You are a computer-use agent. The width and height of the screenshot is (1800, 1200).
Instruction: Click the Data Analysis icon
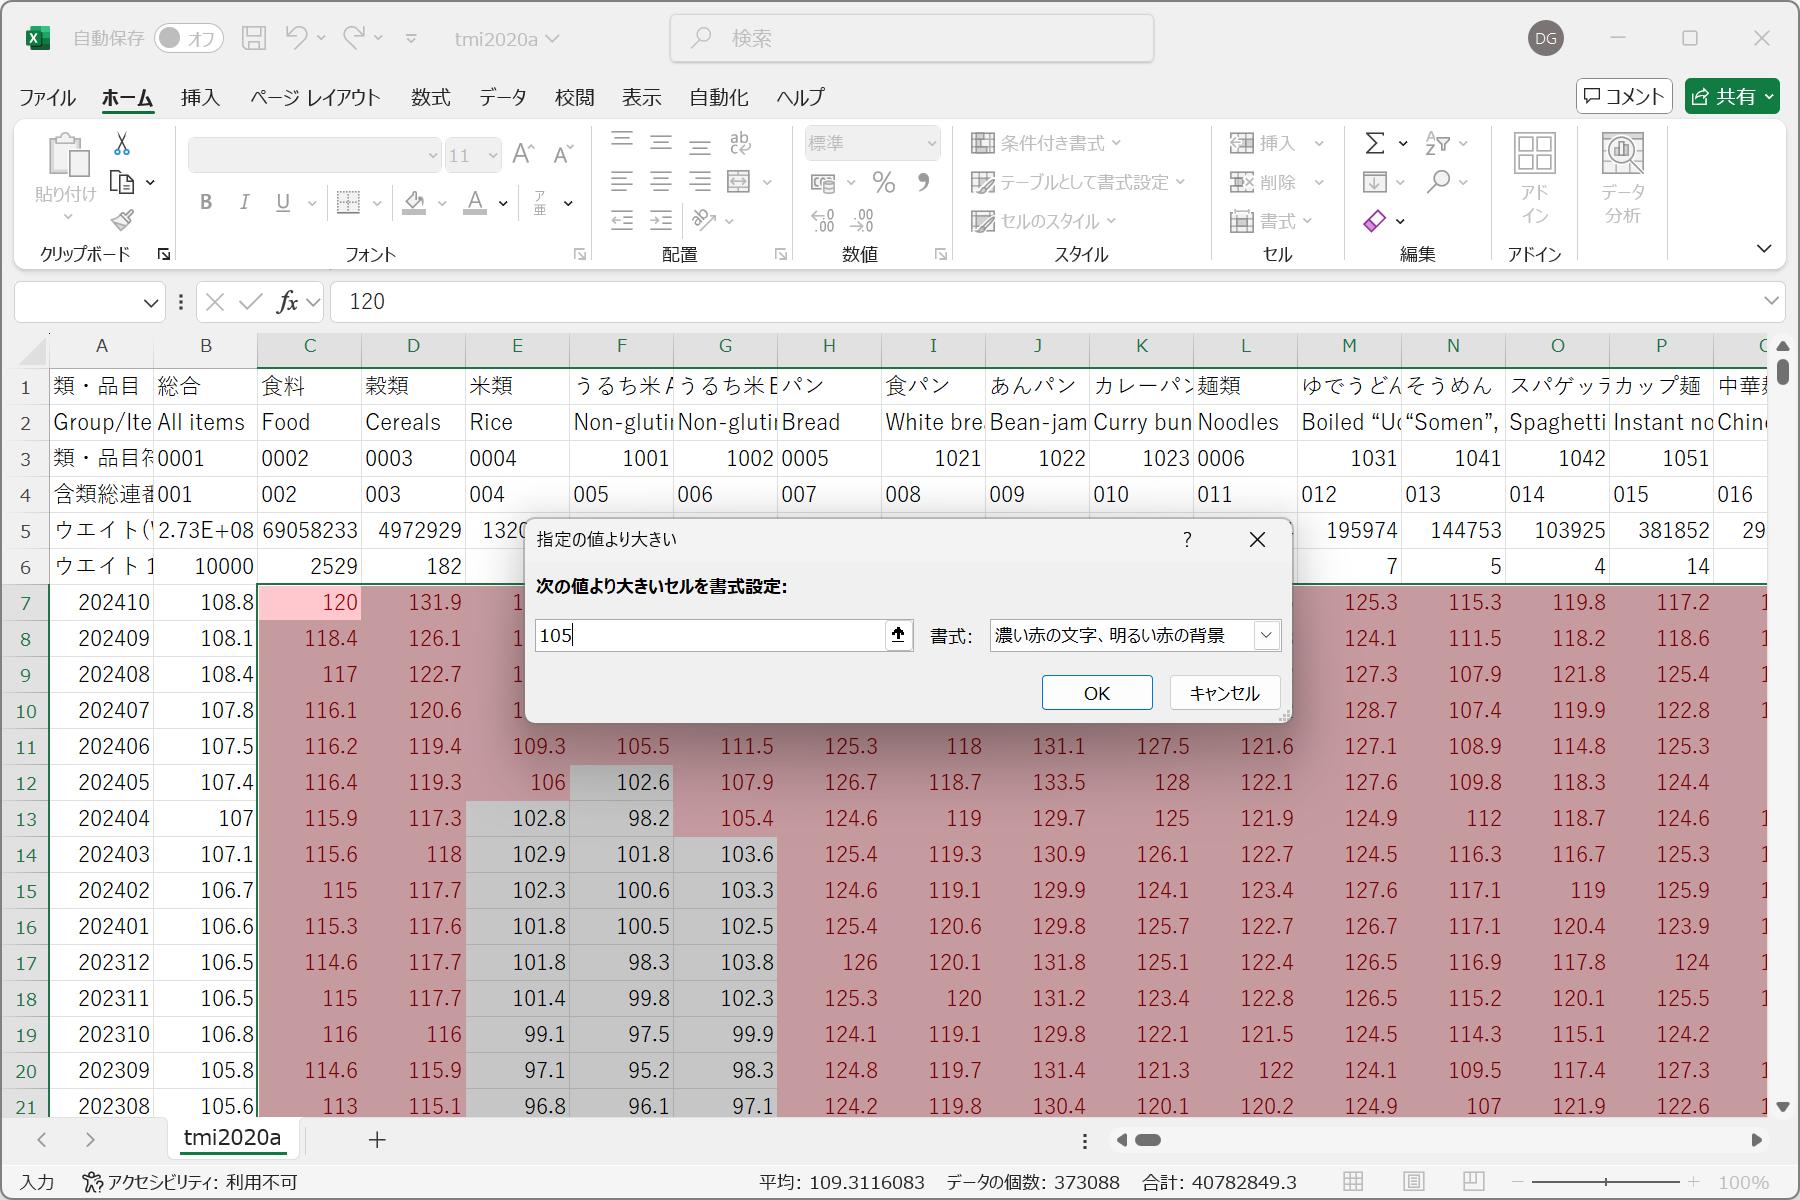click(x=1623, y=179)
